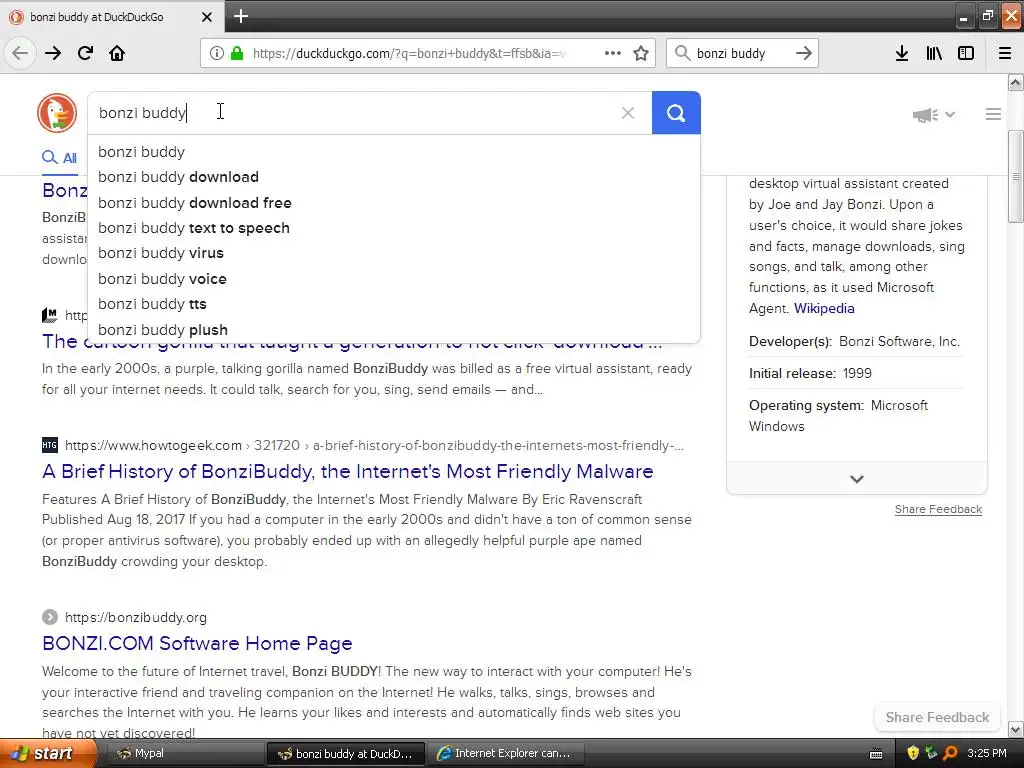The width and height of the screenshot is (1024, 768).
Task: Click the HTG favicon beside howtogeek result
Action: [50, 445]
